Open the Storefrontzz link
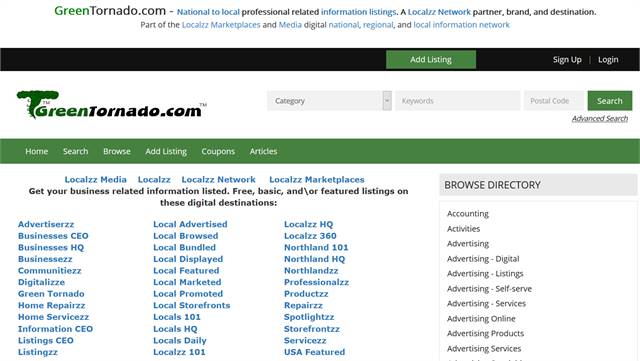This screenshot has height=361, width=640. [312, 329]
